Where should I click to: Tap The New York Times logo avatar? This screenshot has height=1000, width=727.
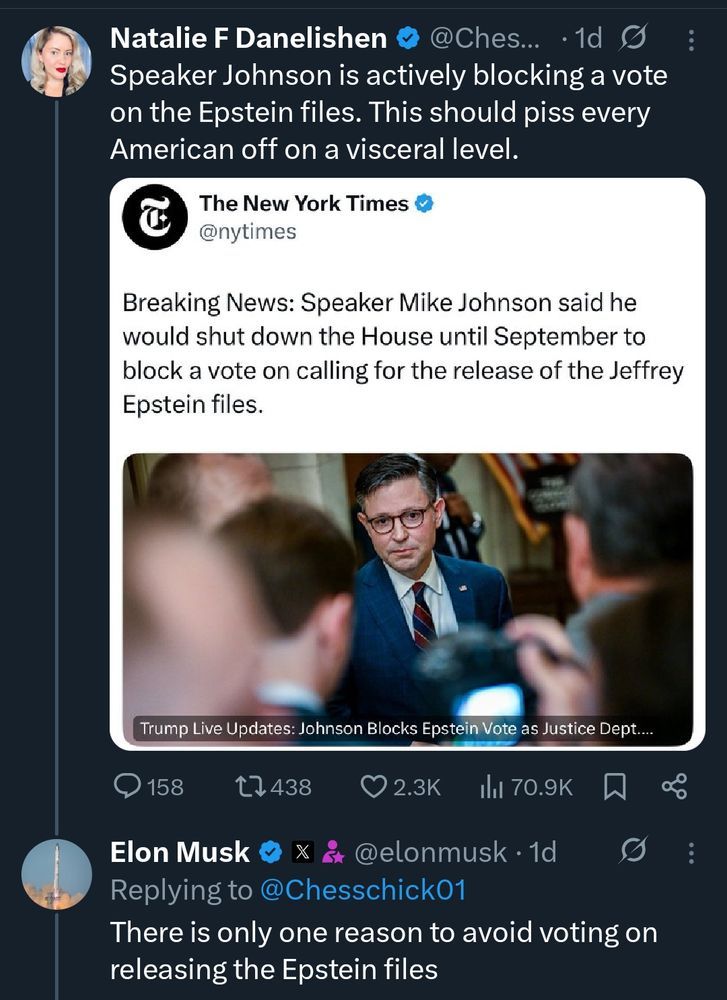[155, 217]
